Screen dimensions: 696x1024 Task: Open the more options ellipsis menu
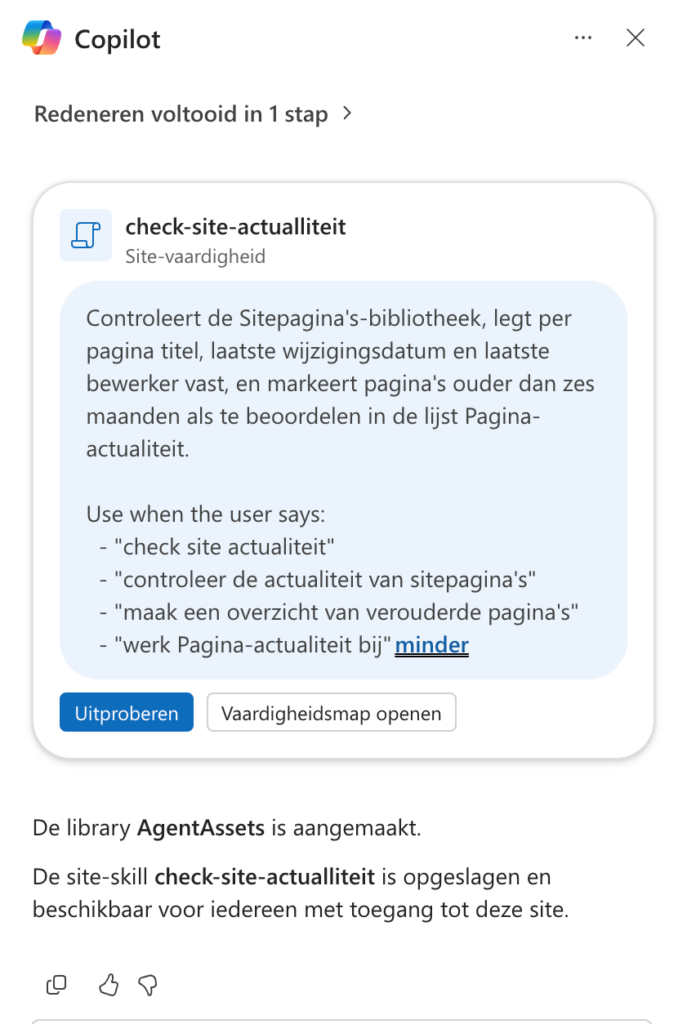pyautogui.click(x=583, y=38)
